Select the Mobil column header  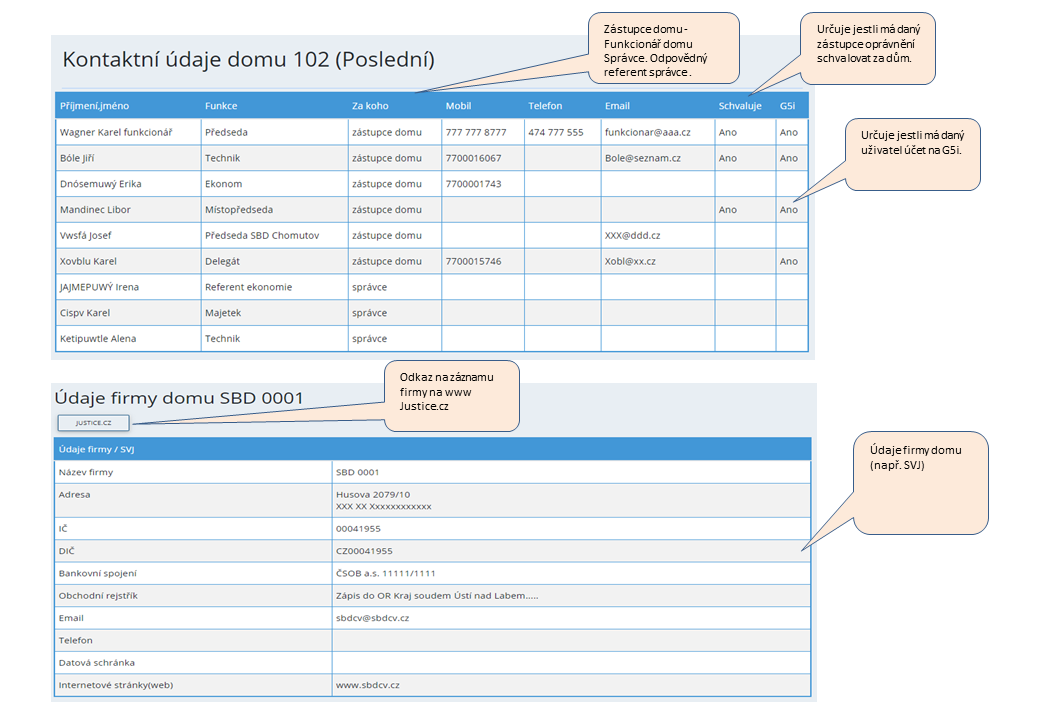click(458, 106)
